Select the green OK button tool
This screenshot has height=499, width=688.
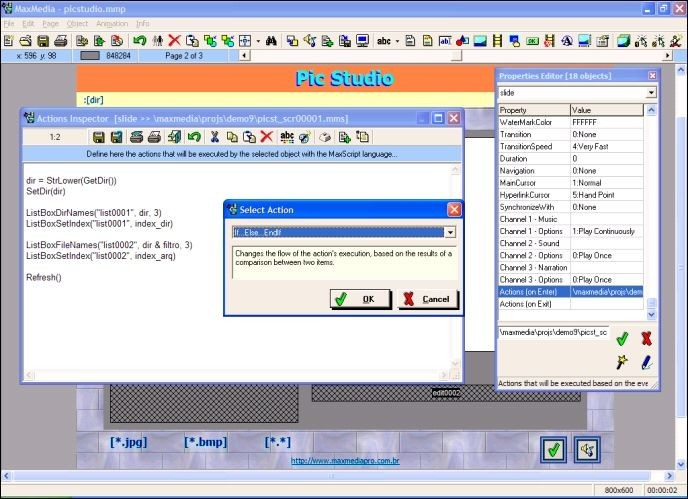(532, 41)
